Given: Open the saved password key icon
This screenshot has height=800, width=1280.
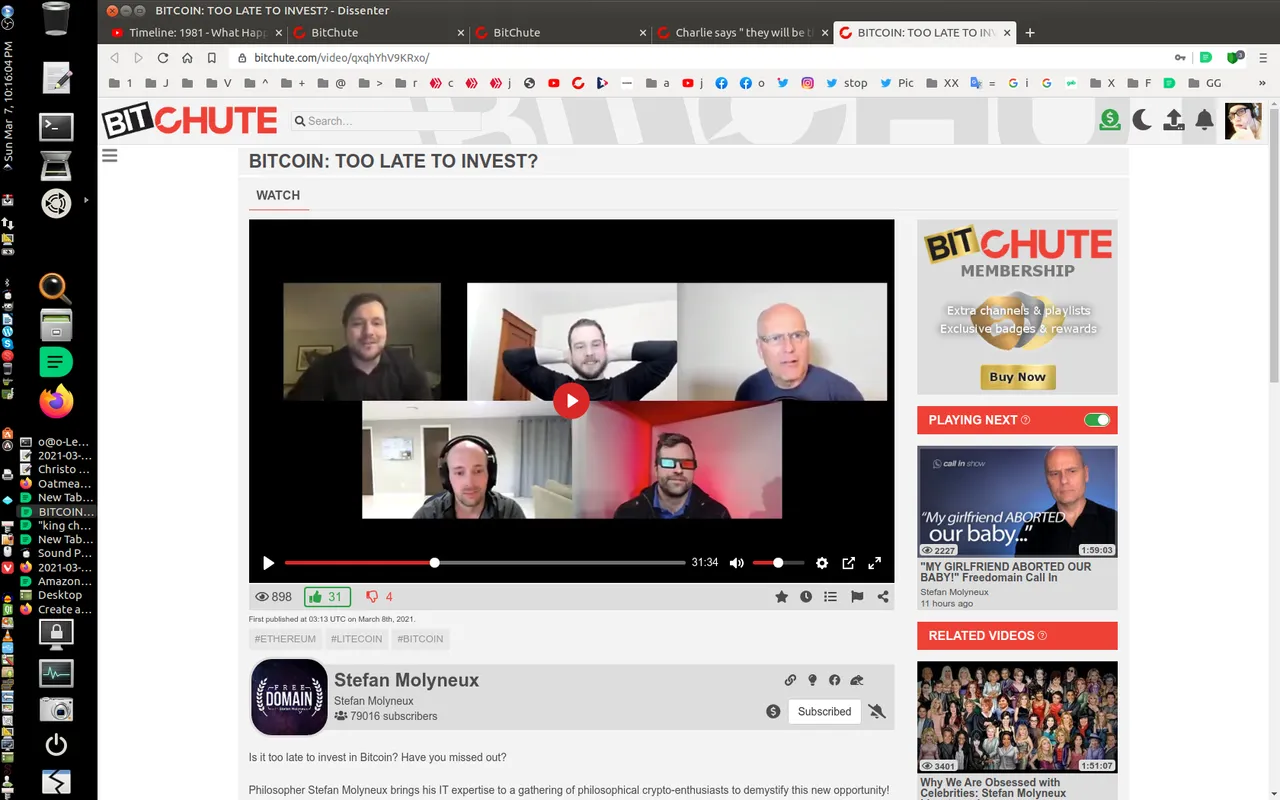Looking at the screenshot, I should click(1181, 58).
